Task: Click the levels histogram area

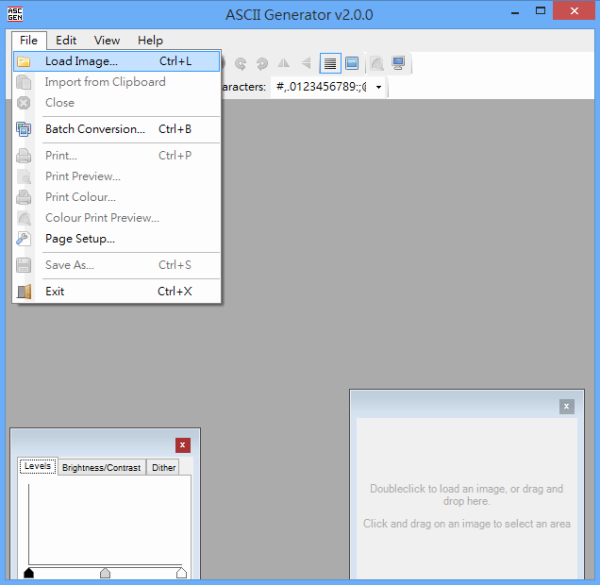Action: pyautogui.click(x=105, y=524)
